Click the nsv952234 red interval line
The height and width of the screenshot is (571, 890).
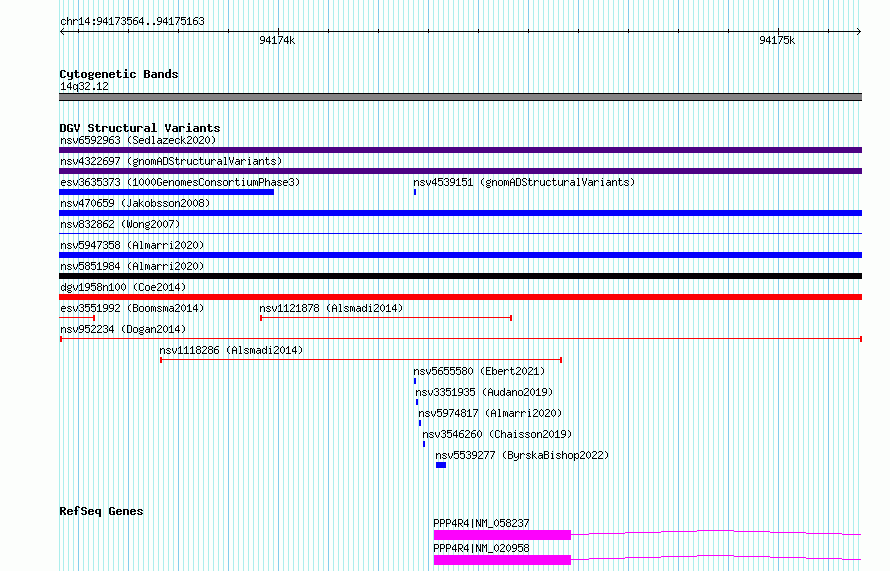[460, 339]
